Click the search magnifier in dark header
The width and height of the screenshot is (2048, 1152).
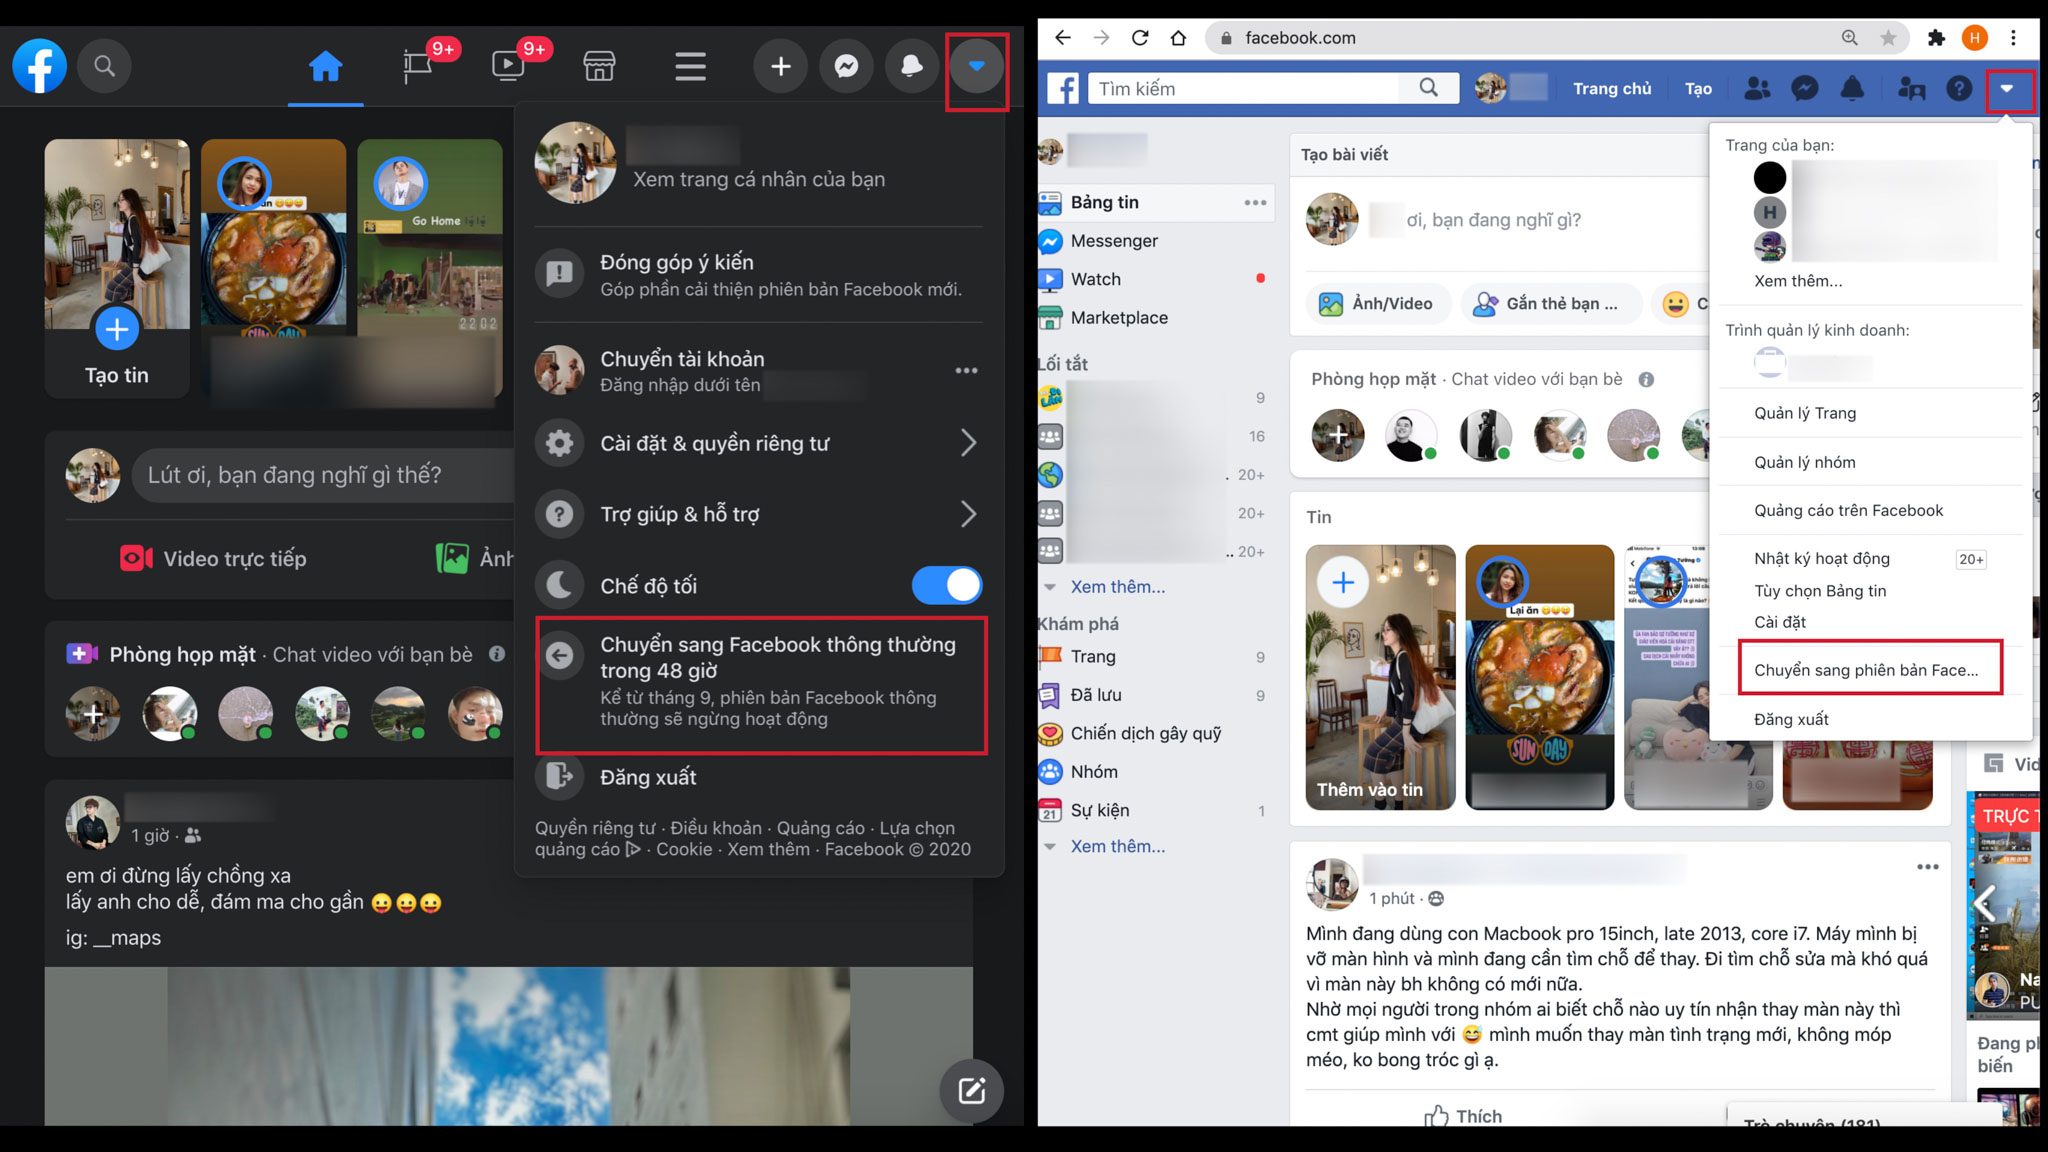104,66
